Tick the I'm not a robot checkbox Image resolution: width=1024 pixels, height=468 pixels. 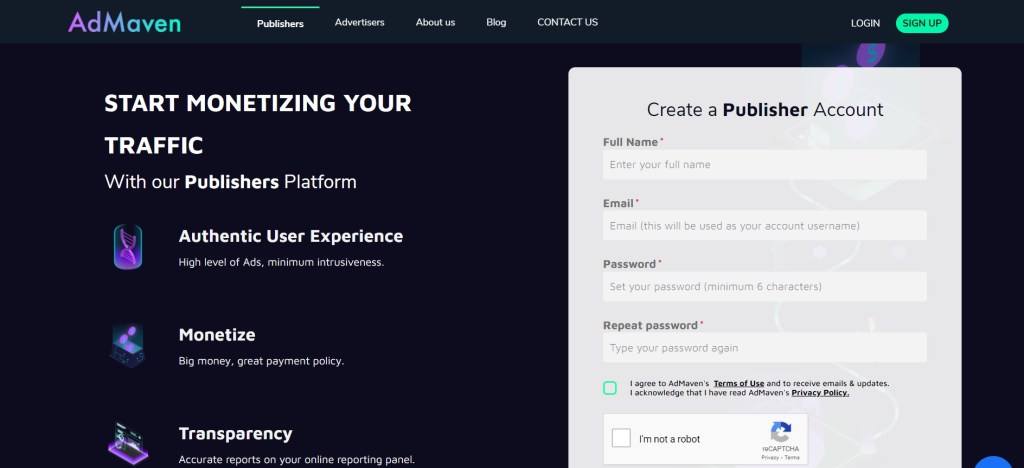(621, 438)
